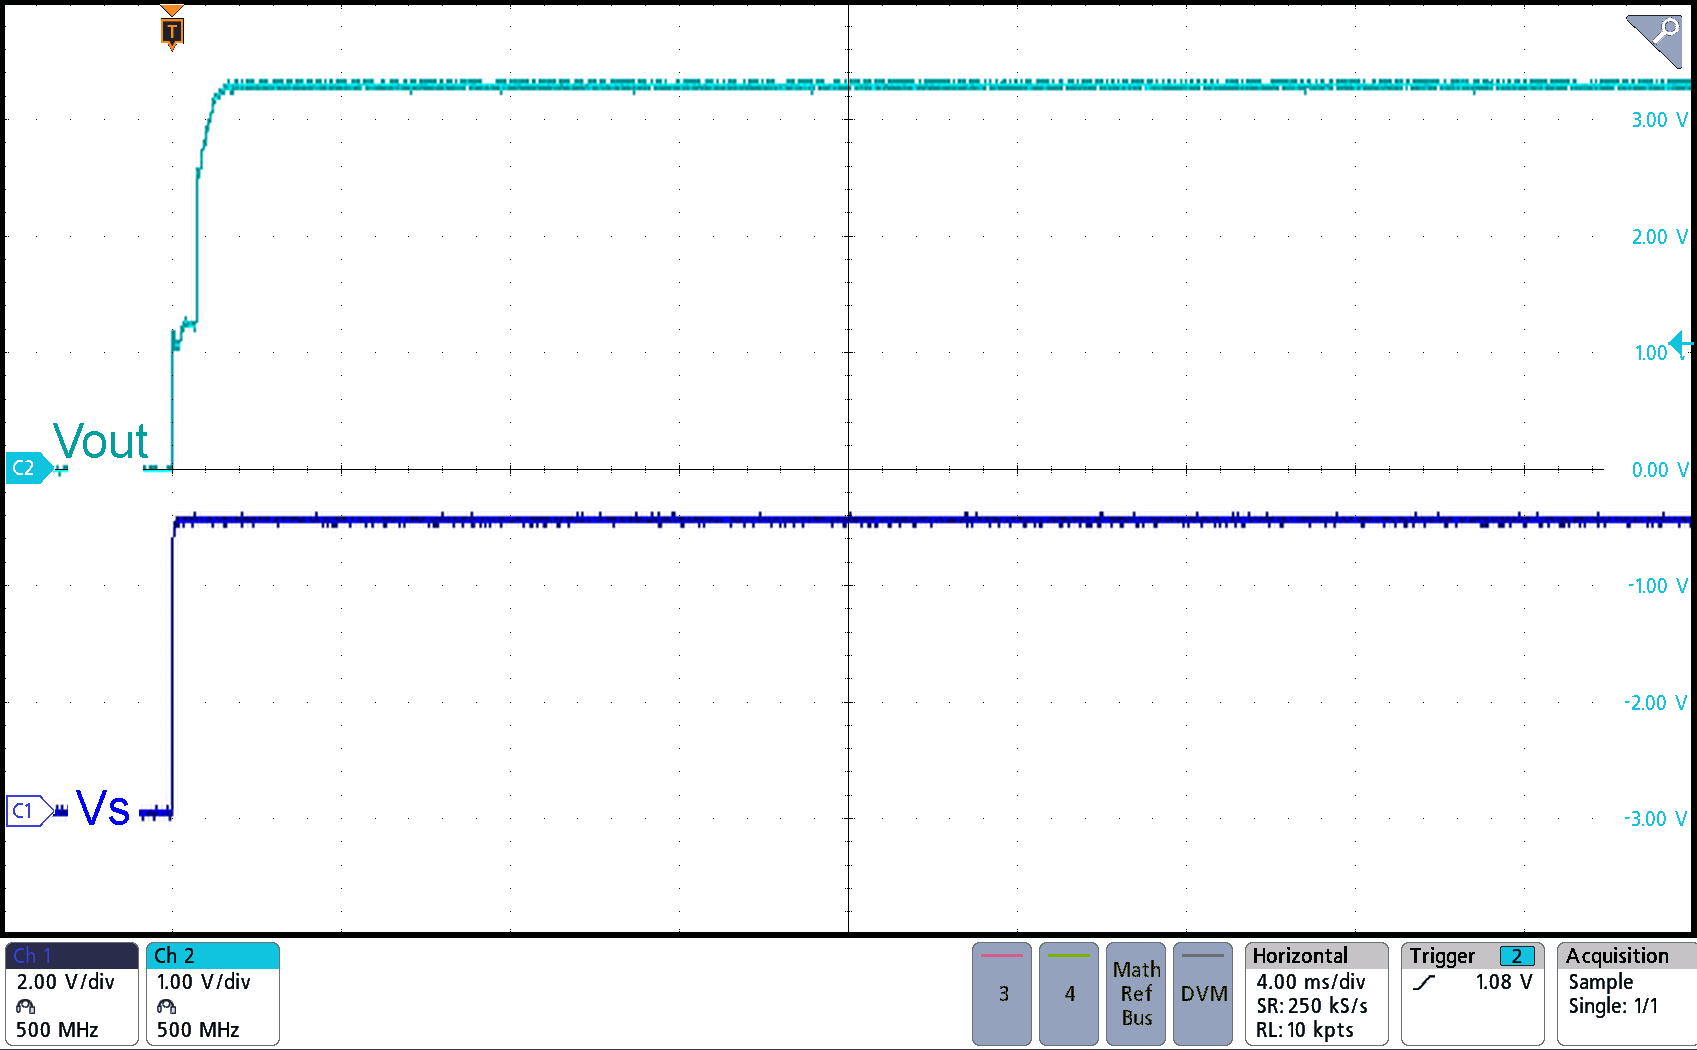1697x1050 pixels.
Task: Select the DVM badge
Action: pos(1203,993)
